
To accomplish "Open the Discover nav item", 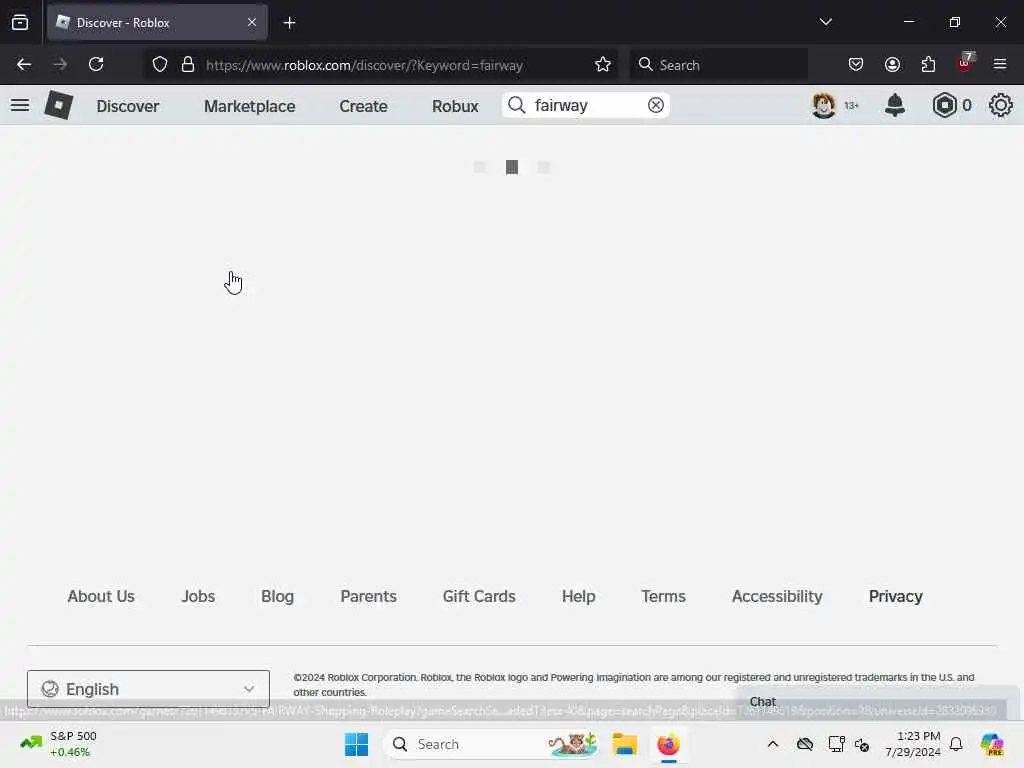I will point(127,106).
